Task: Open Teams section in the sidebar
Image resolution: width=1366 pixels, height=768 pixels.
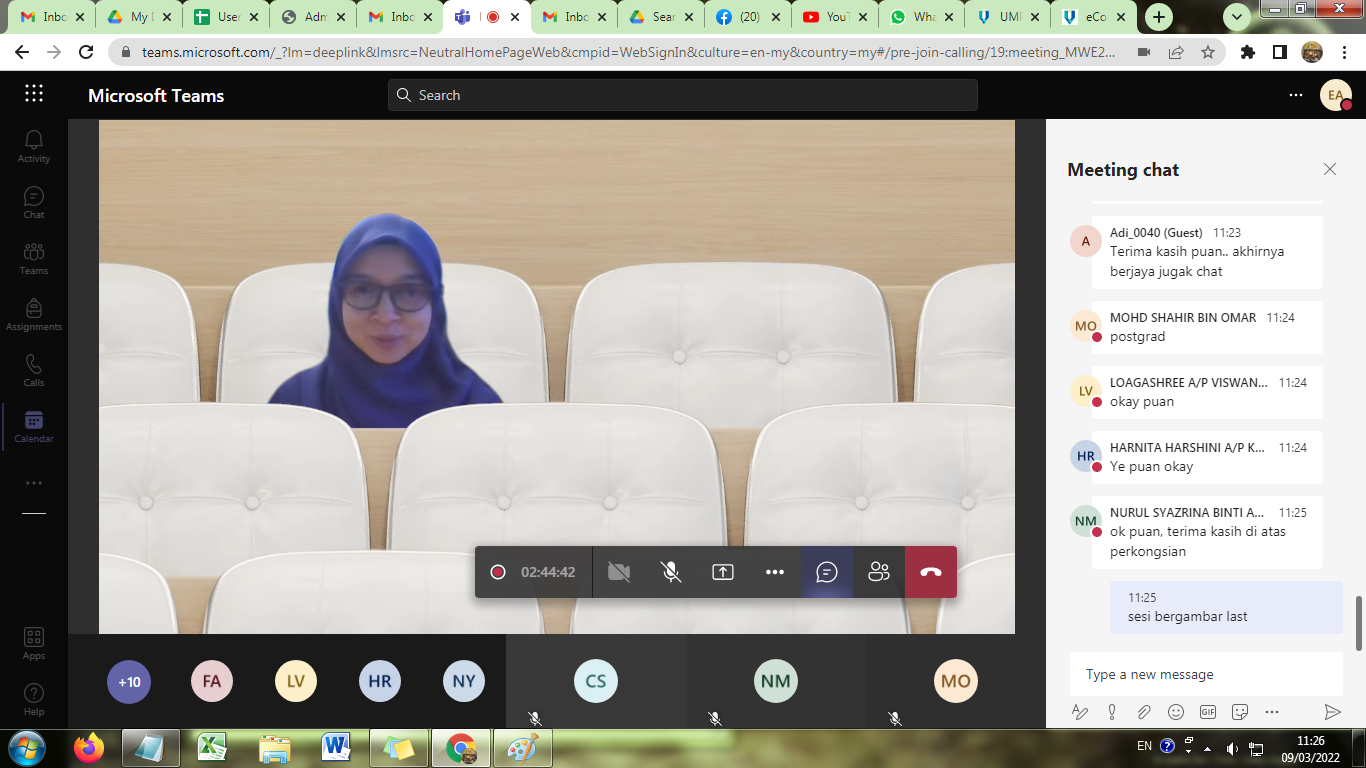Action: pyautogui.click(x=34, y=258)
